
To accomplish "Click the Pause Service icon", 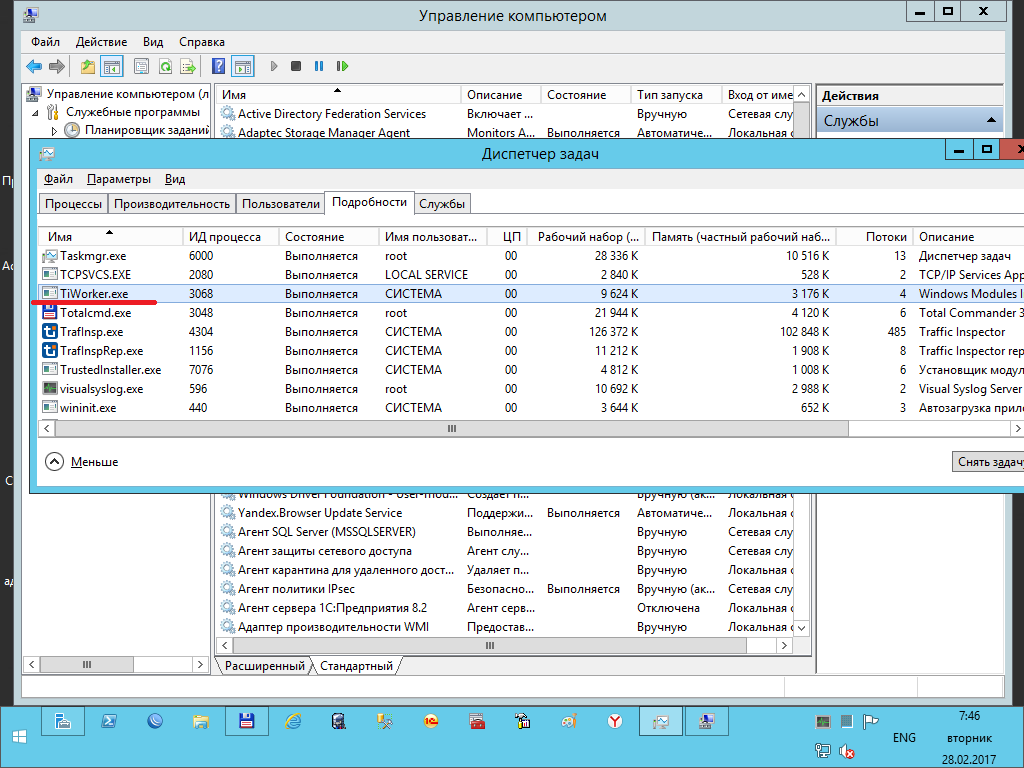I will [319, 66].
